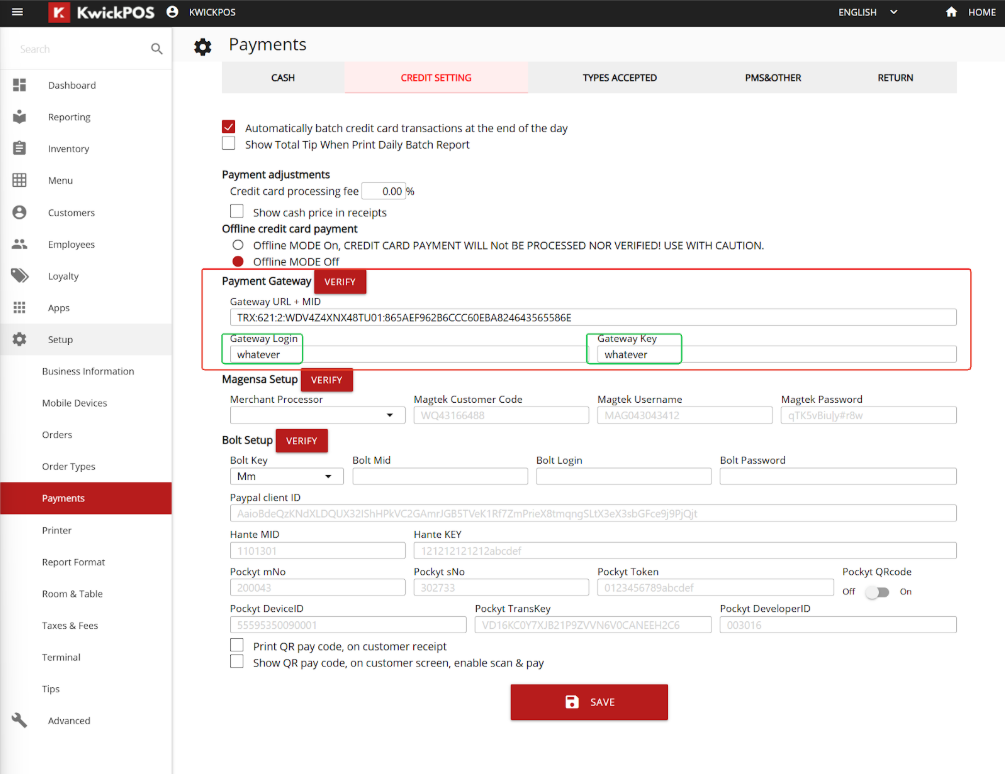Click the Customers person icon
The image size is (1005, 774).
click(x=19, y=212)
